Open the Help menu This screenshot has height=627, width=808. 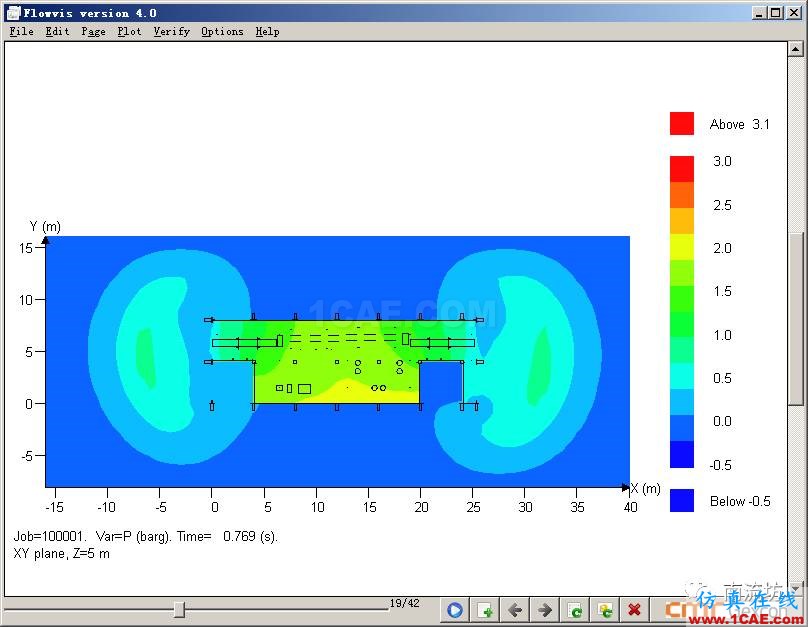tap(267, 31)
